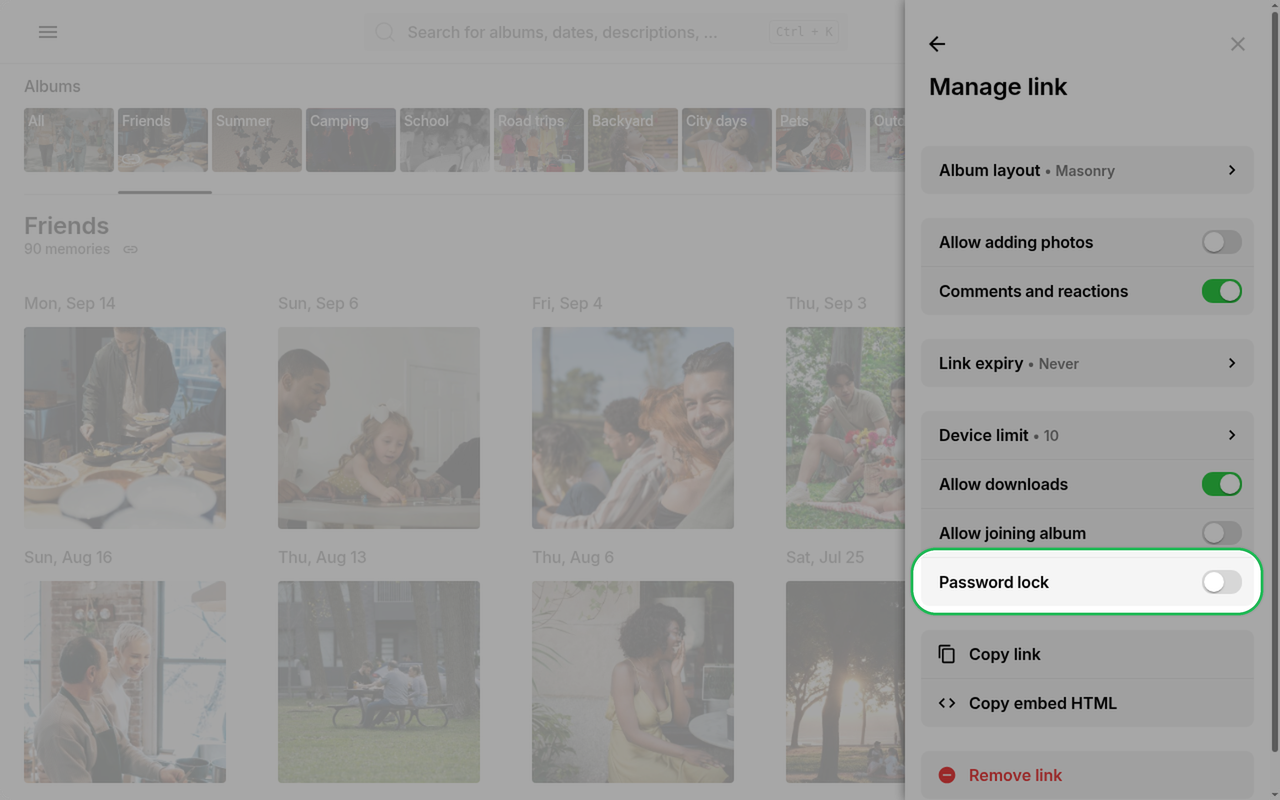
Task: Open the Mon, Sep 14 photo
Action: click(x=125, y=428)
